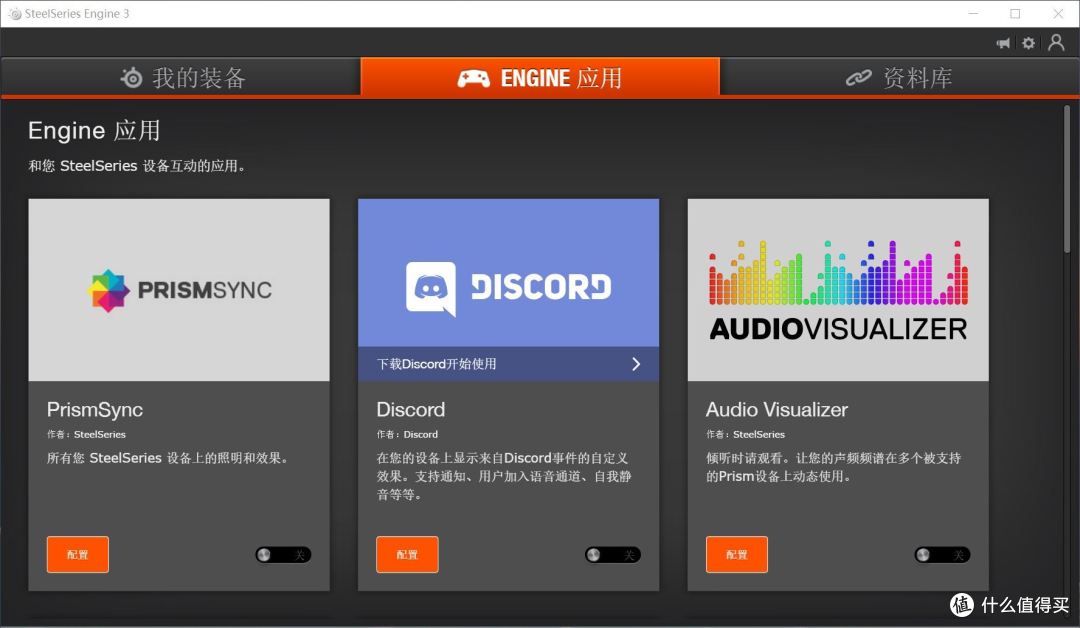
Task: Click the PrismSync banner thumbnail
Action: click(179, 290)
